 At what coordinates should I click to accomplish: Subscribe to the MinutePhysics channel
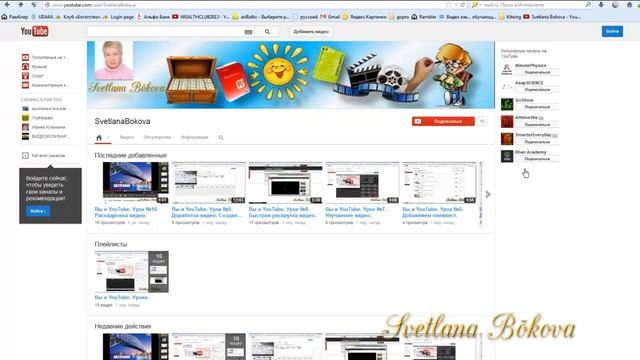click(x=537, y=72)
